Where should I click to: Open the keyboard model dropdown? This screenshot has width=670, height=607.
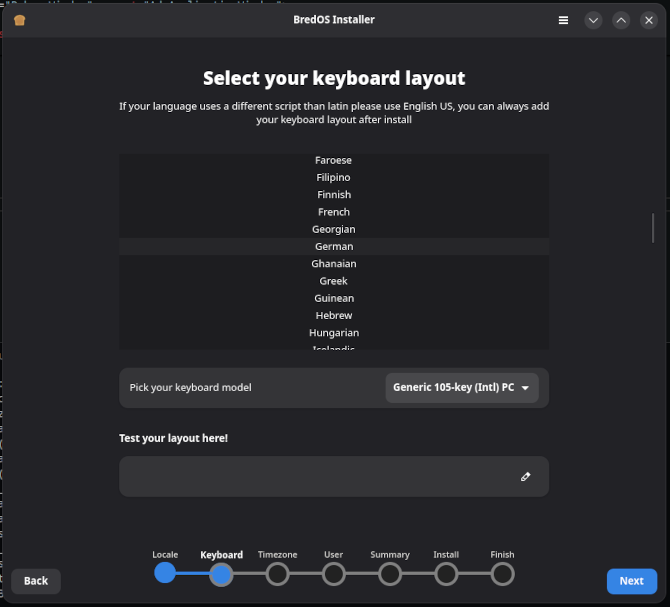462,387
